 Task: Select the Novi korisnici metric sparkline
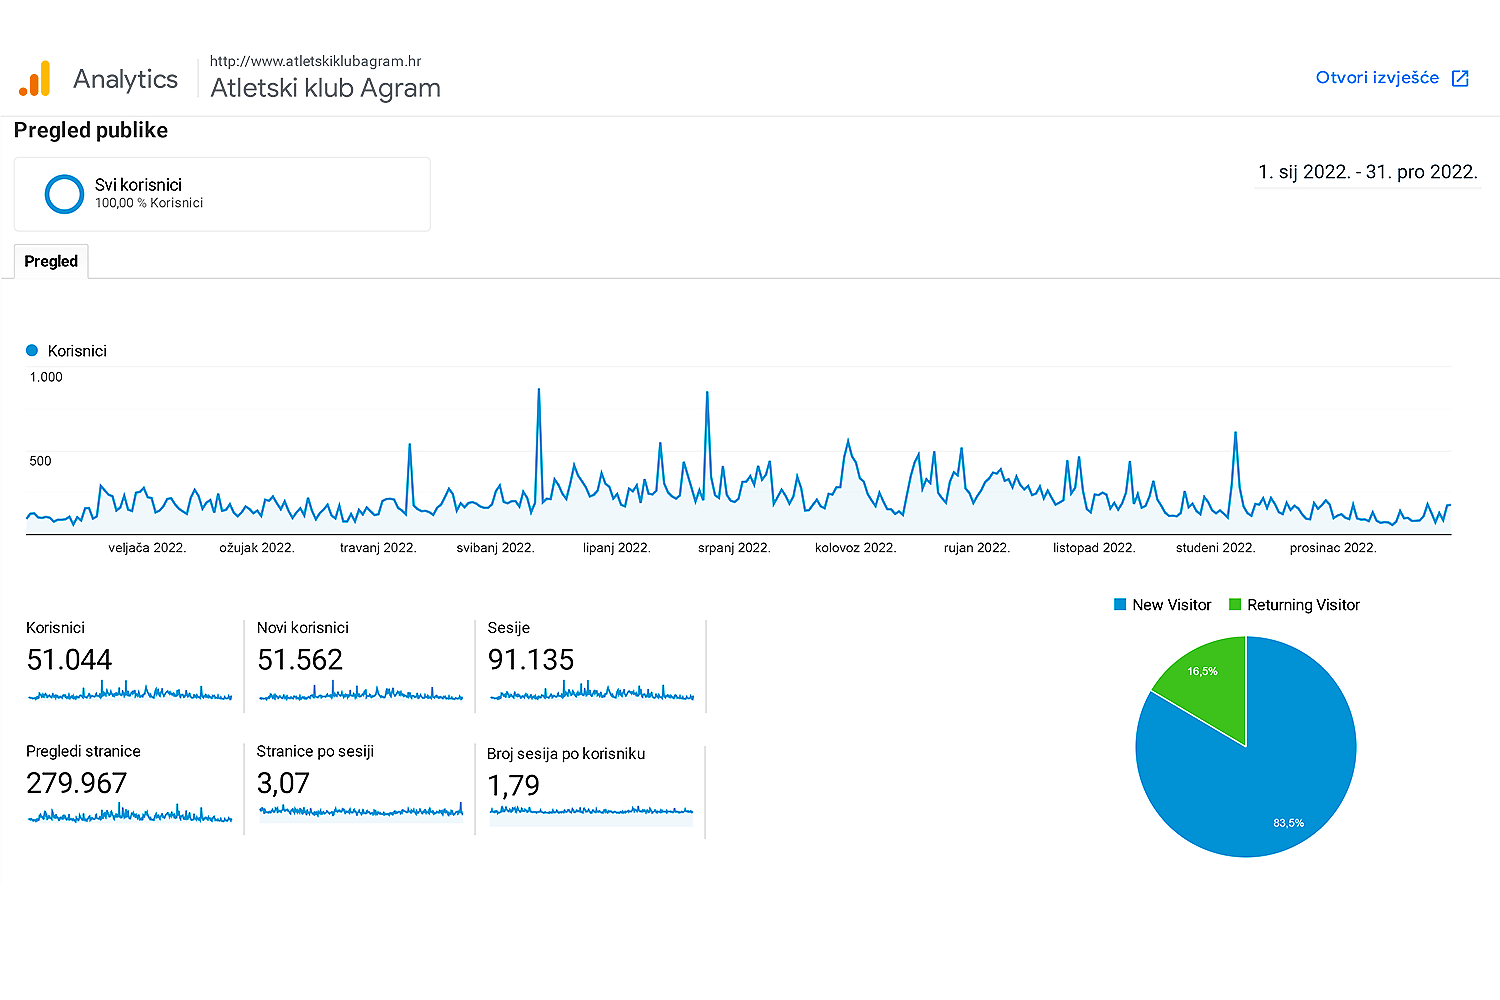click(360, 691)
